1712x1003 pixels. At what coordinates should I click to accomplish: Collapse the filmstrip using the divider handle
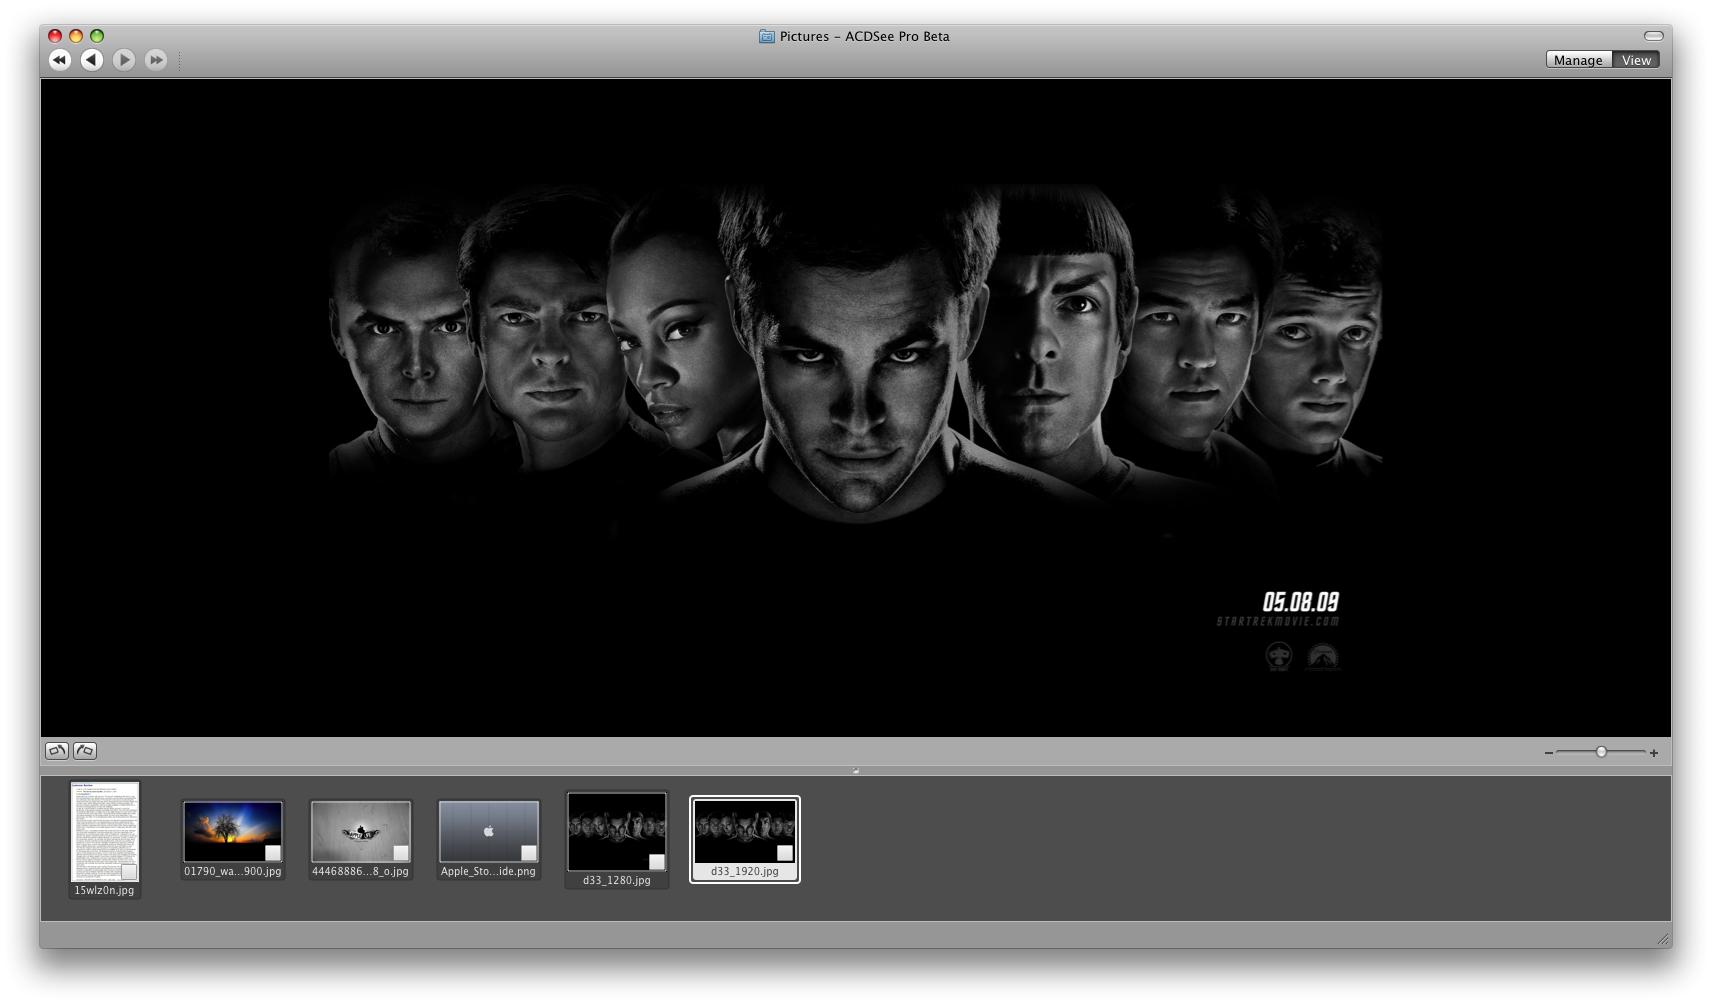855,770
